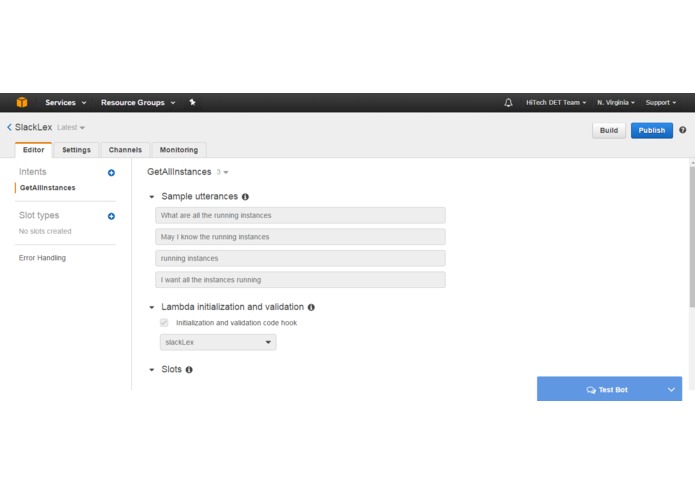Image resolution: width=695 pixels, height=494 pixels.
Task: Open the notifications bell
Action: [508, 102]
